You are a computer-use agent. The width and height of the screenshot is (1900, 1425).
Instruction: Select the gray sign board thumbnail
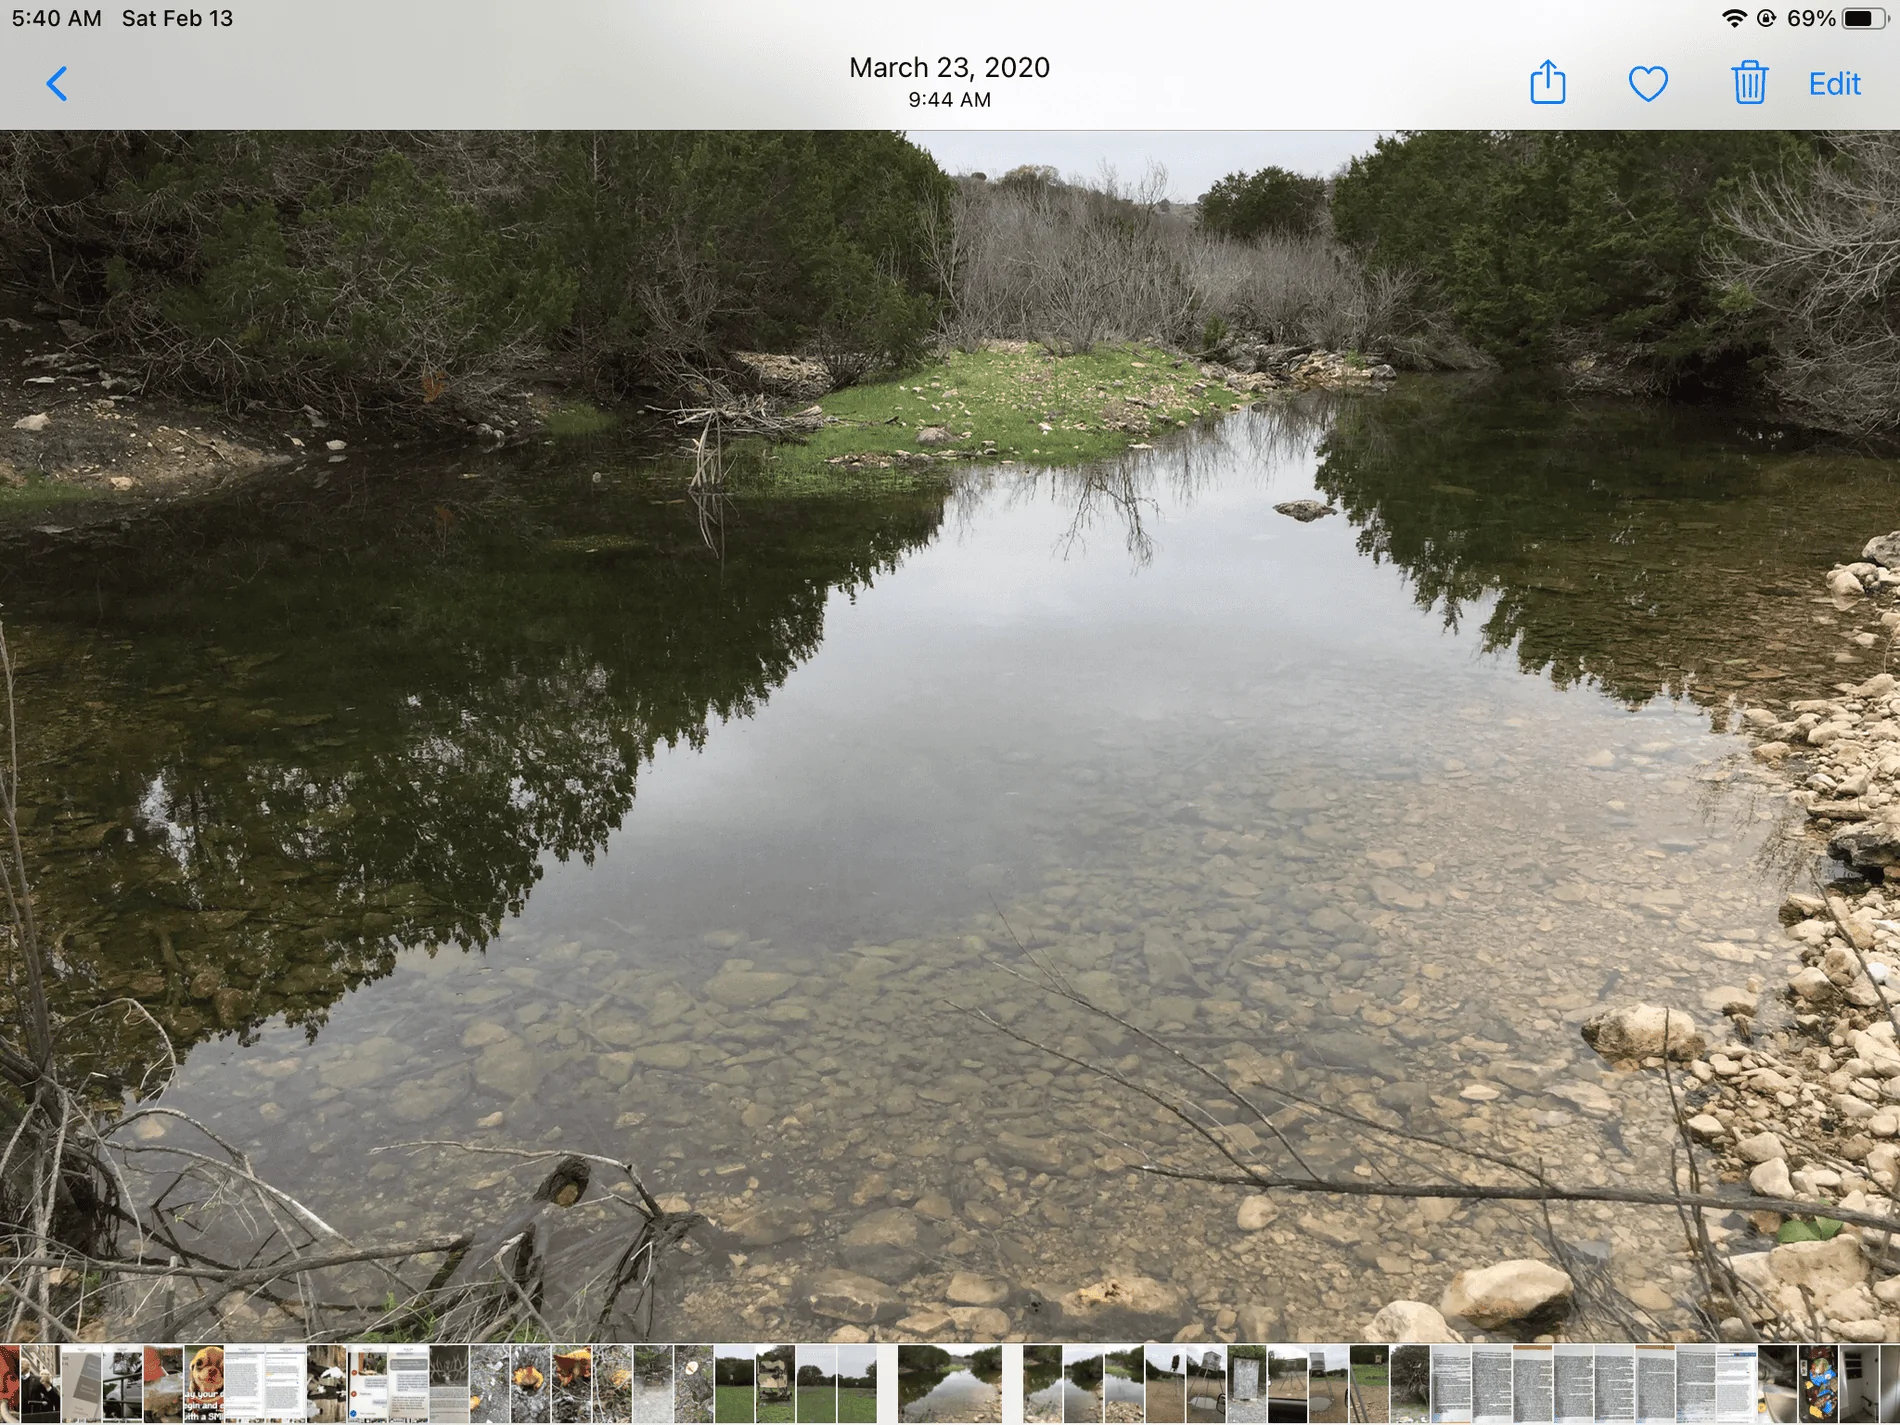pos(1247,1384)
